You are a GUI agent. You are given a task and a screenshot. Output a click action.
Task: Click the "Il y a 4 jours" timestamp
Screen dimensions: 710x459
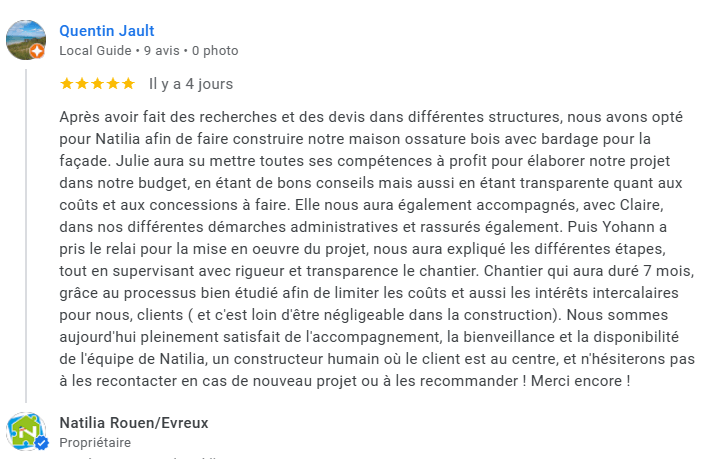click(x=191, y=84)
